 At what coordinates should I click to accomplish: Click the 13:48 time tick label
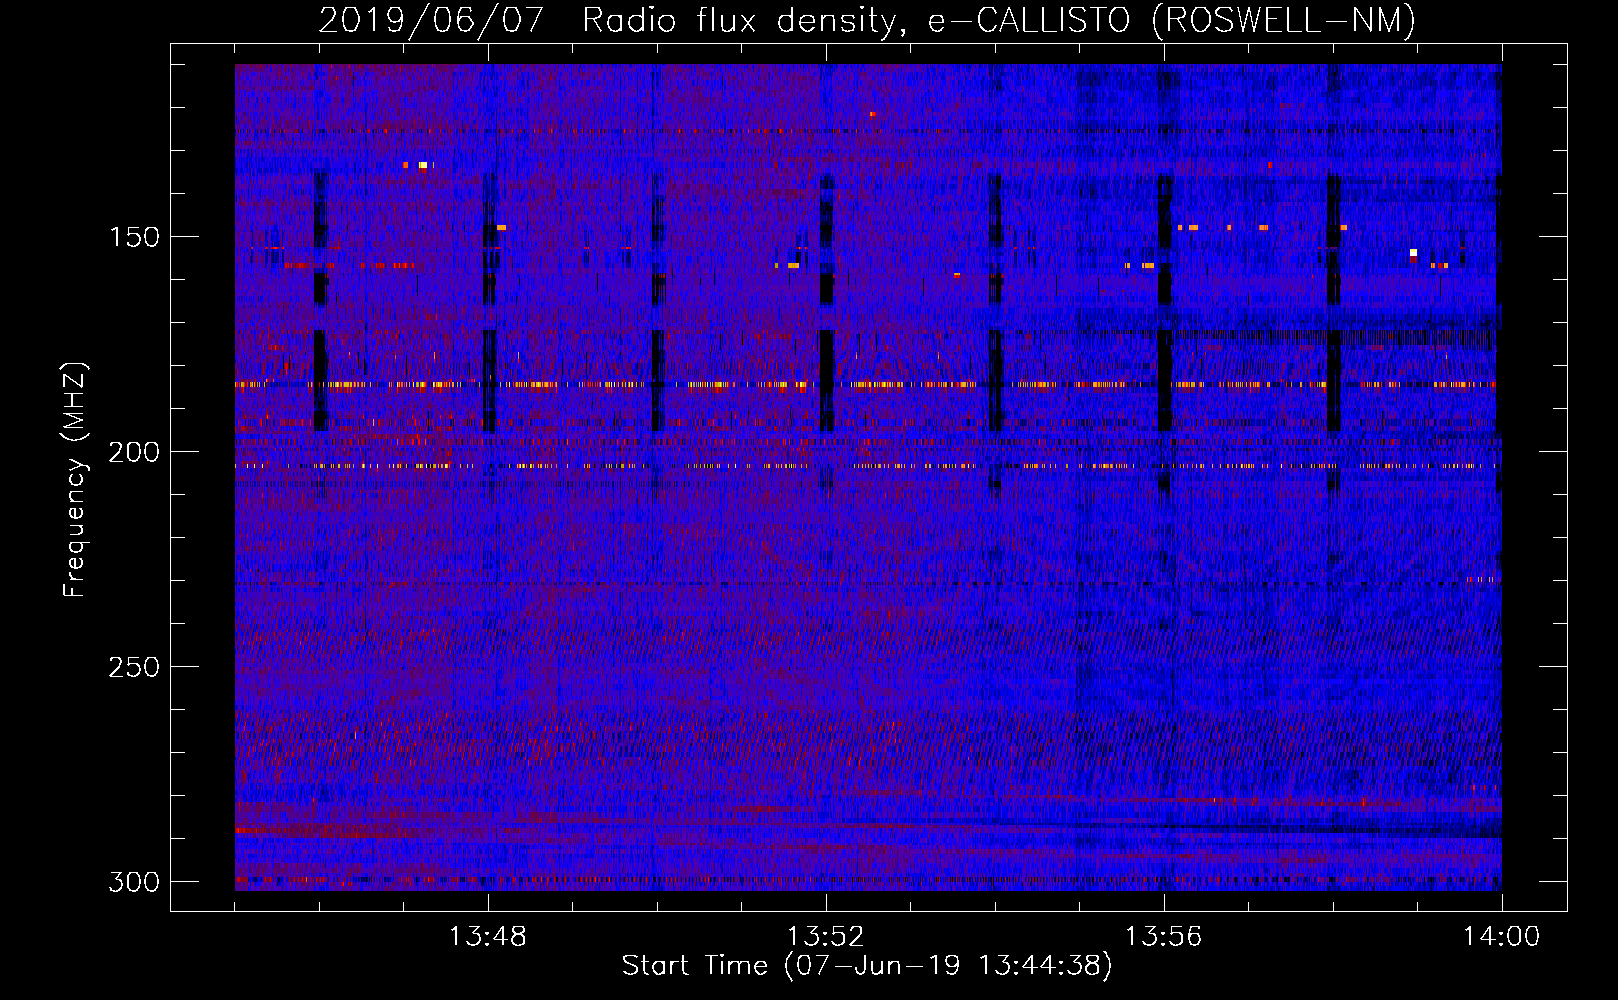pos(488,936)
